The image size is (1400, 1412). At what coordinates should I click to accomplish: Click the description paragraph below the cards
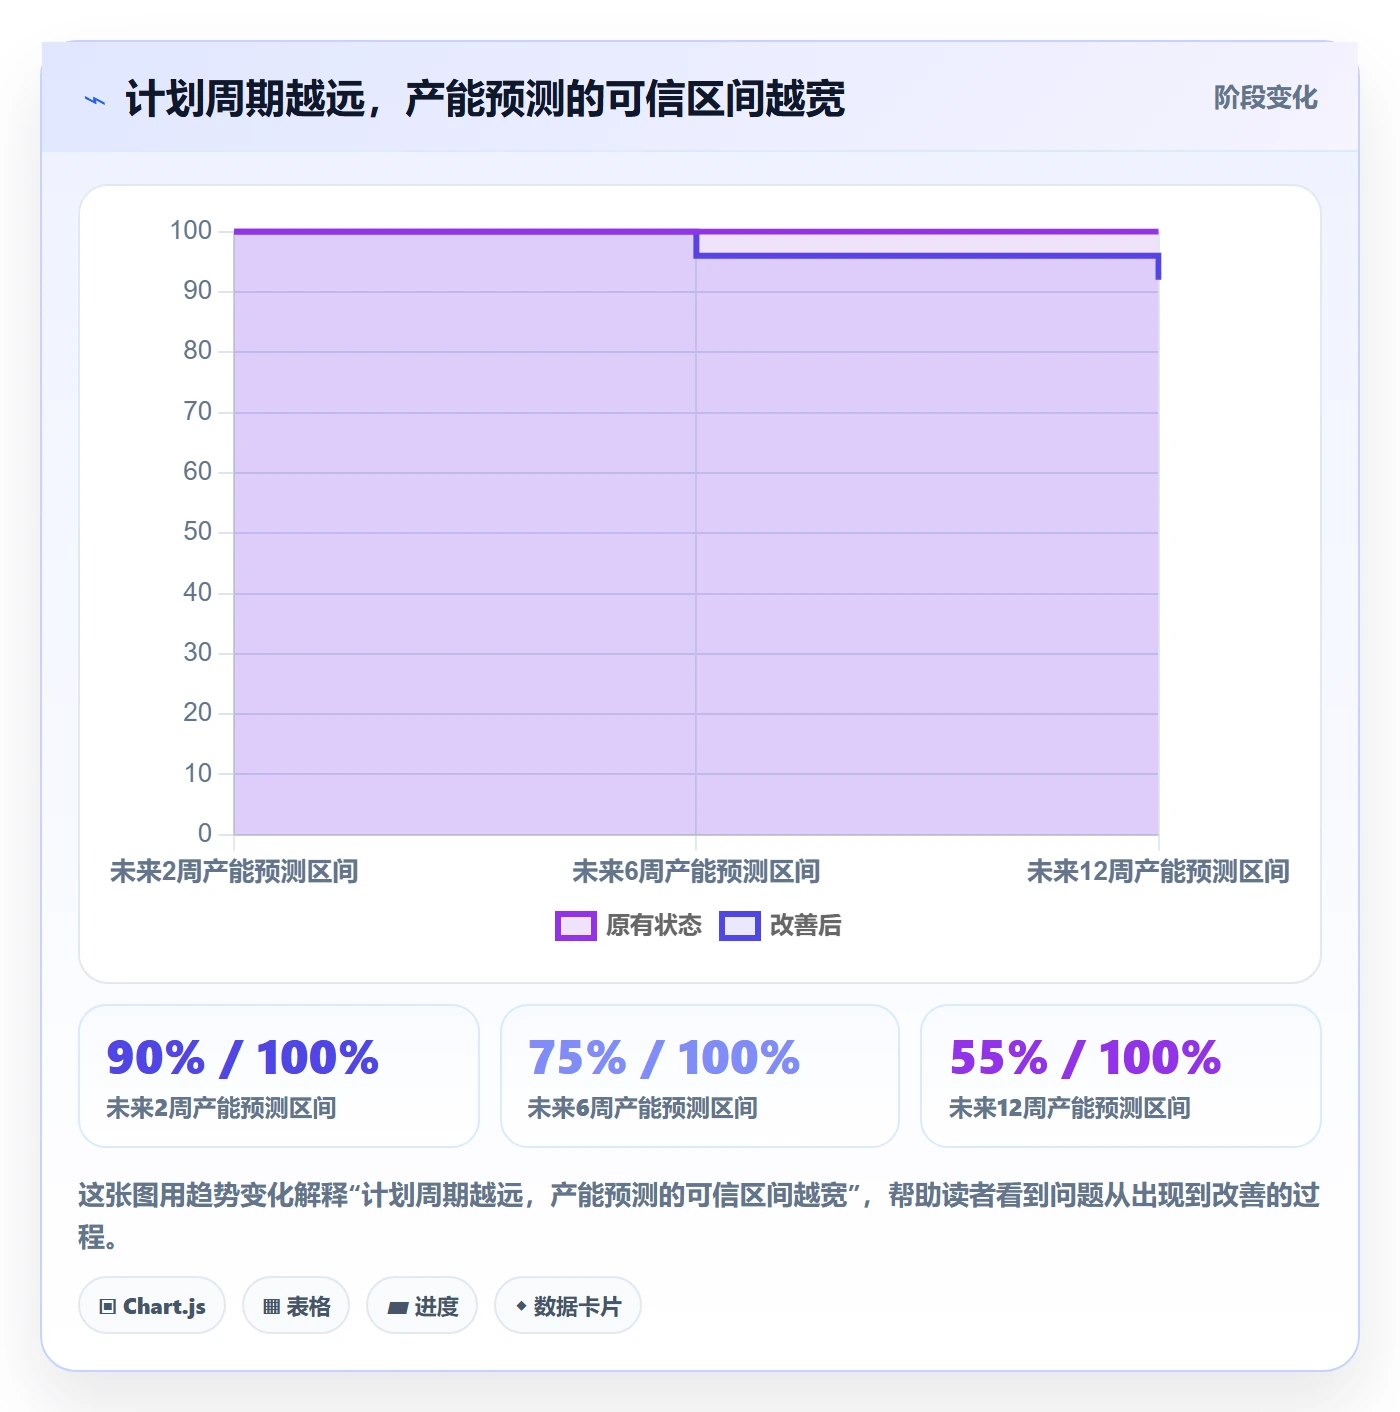[x=699, y=1216]
